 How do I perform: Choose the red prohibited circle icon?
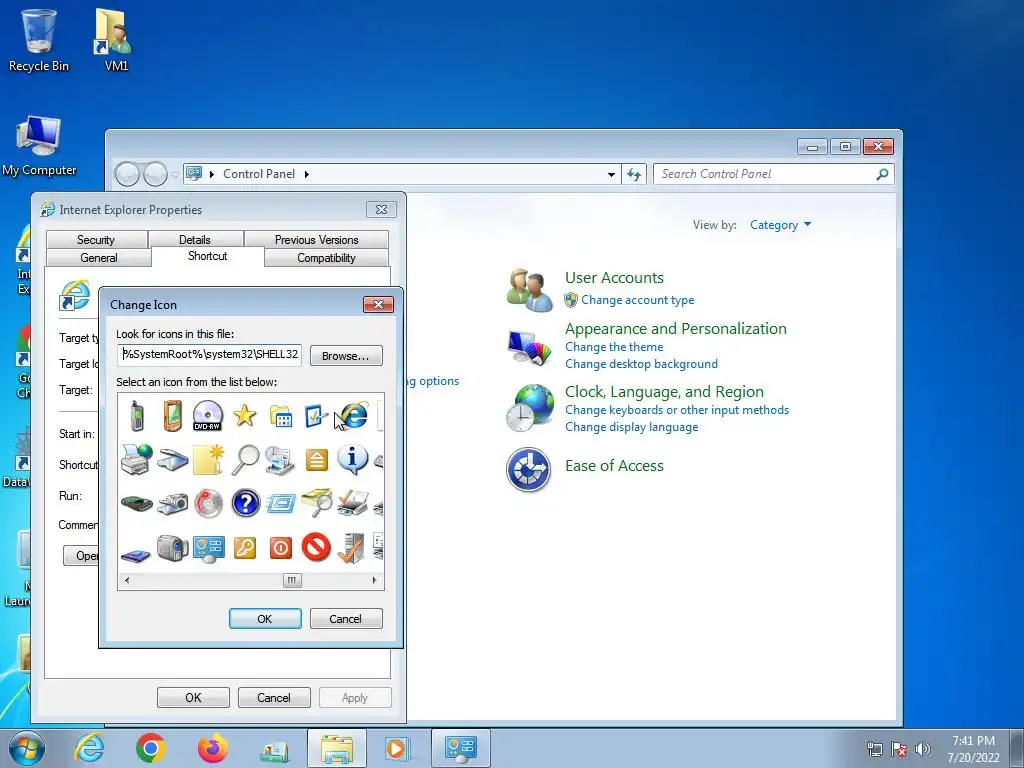point(316,547)
